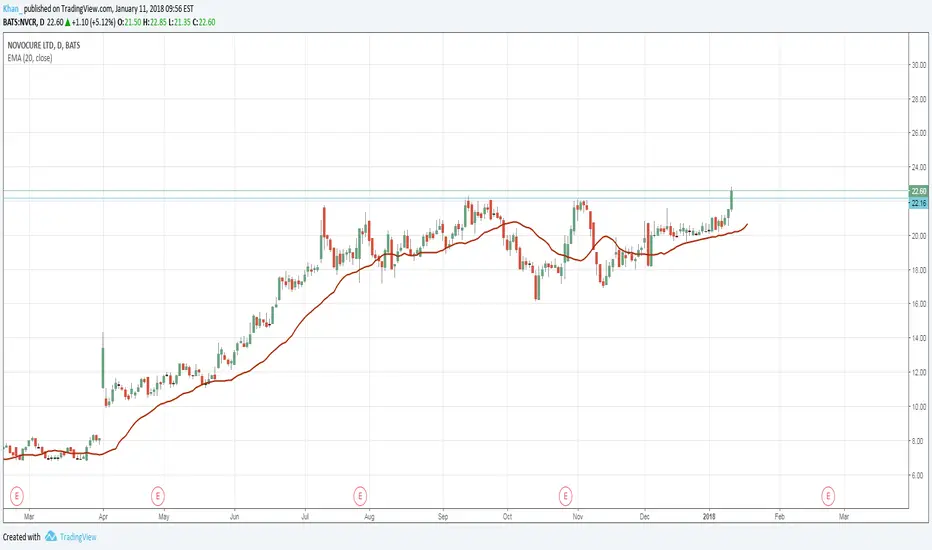Click the May label on time axis

[x=164, y=517]
